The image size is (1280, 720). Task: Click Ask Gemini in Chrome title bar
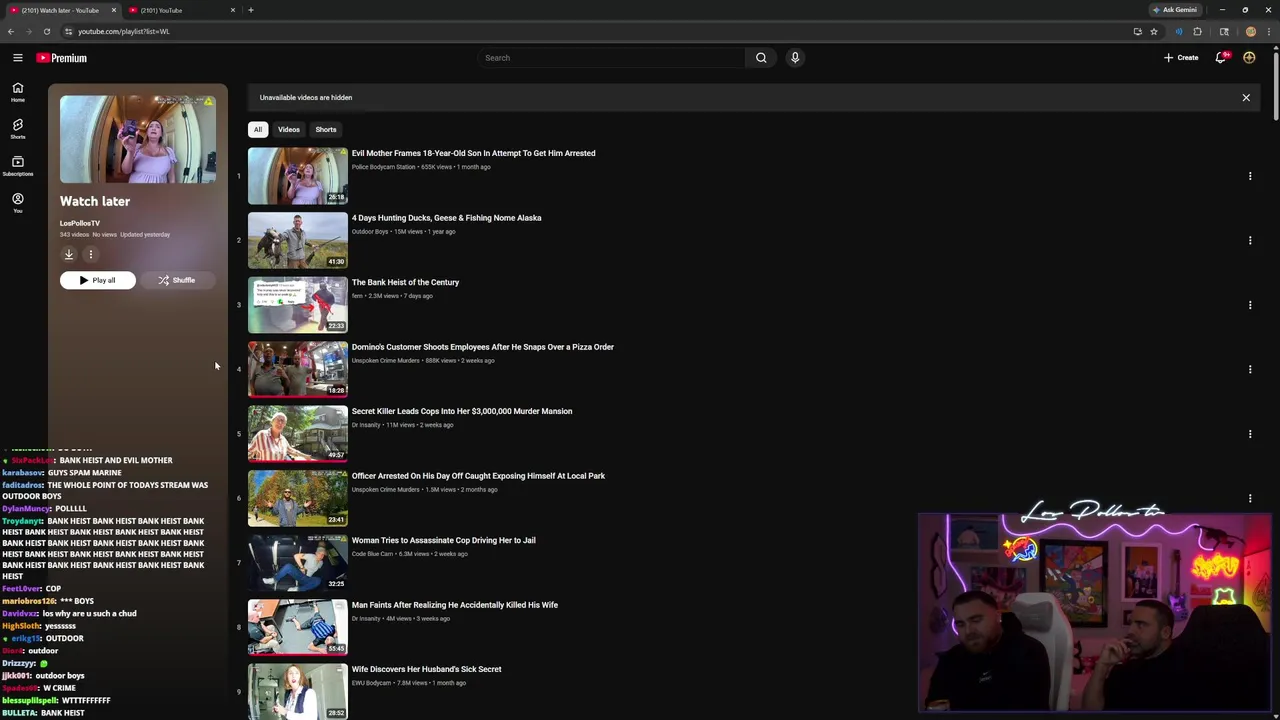coord(1175,10)
